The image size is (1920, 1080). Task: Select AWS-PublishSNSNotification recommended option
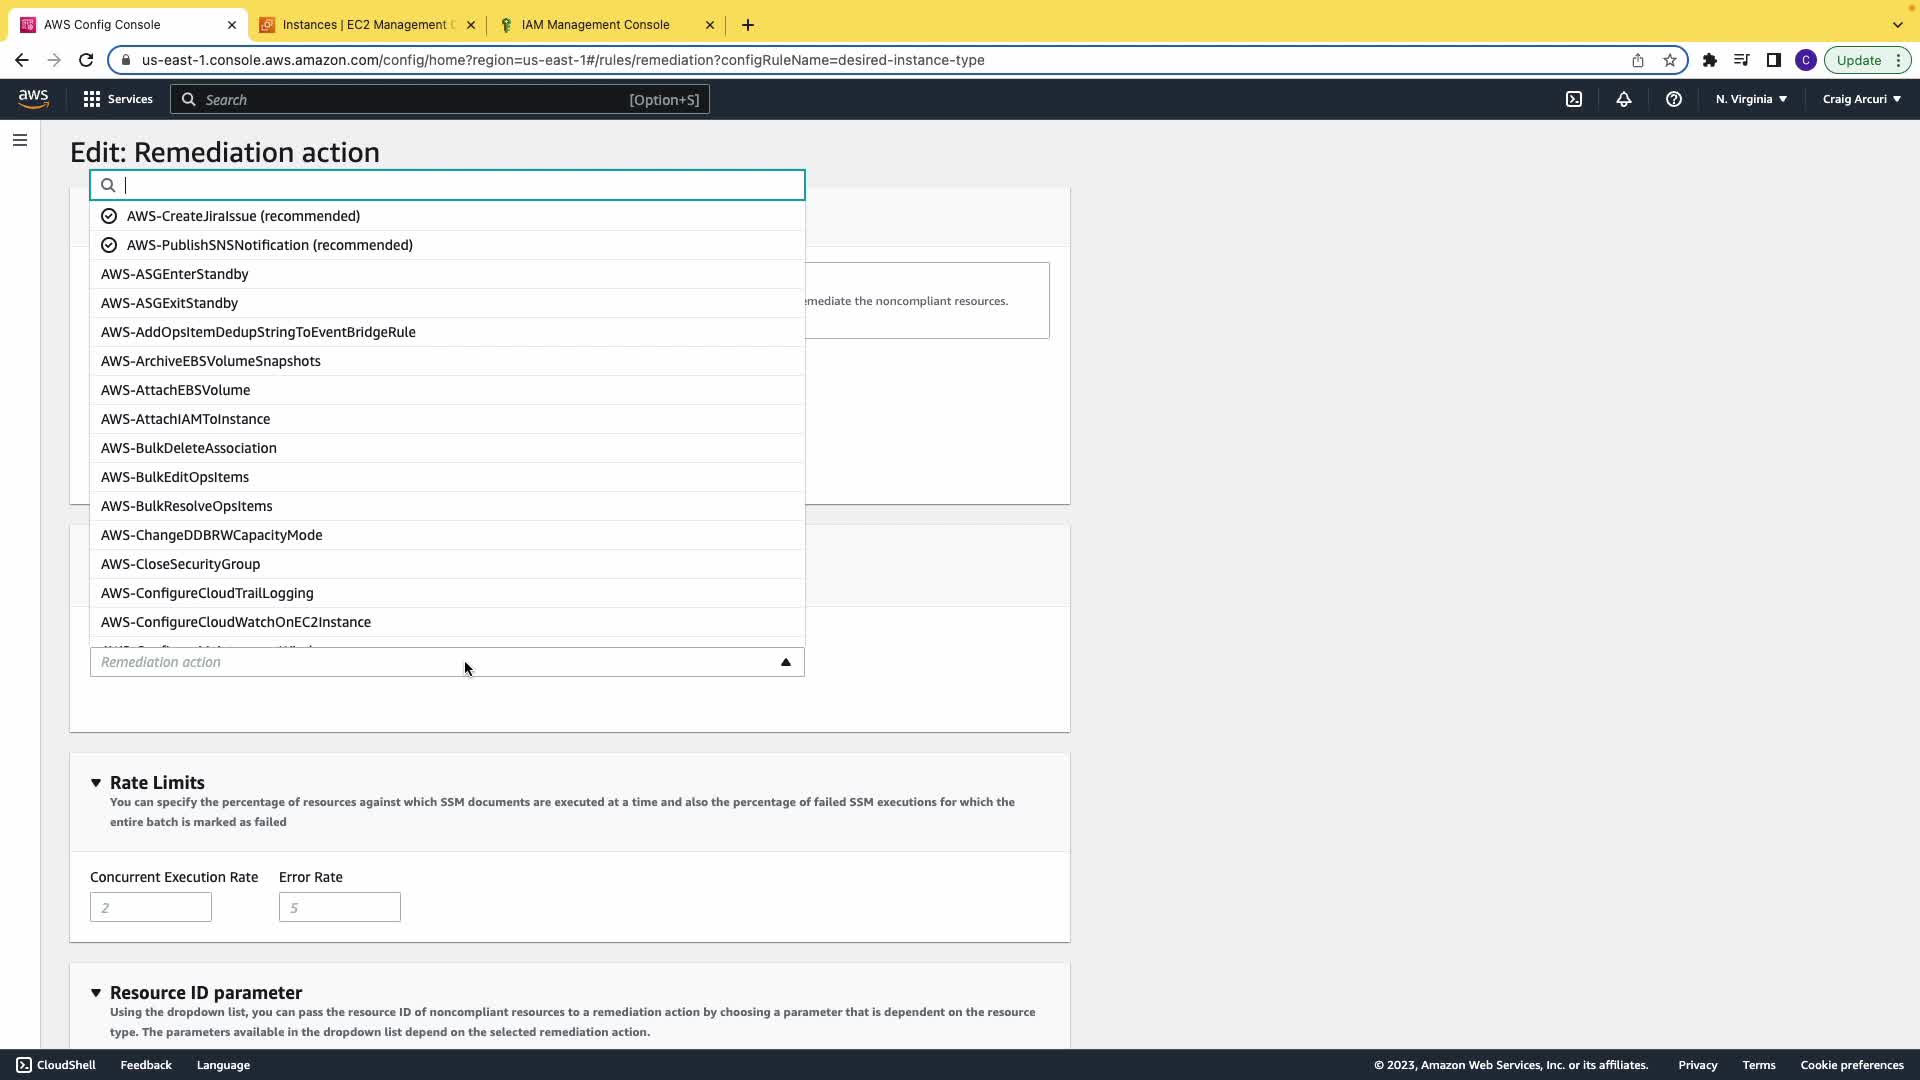269,245
